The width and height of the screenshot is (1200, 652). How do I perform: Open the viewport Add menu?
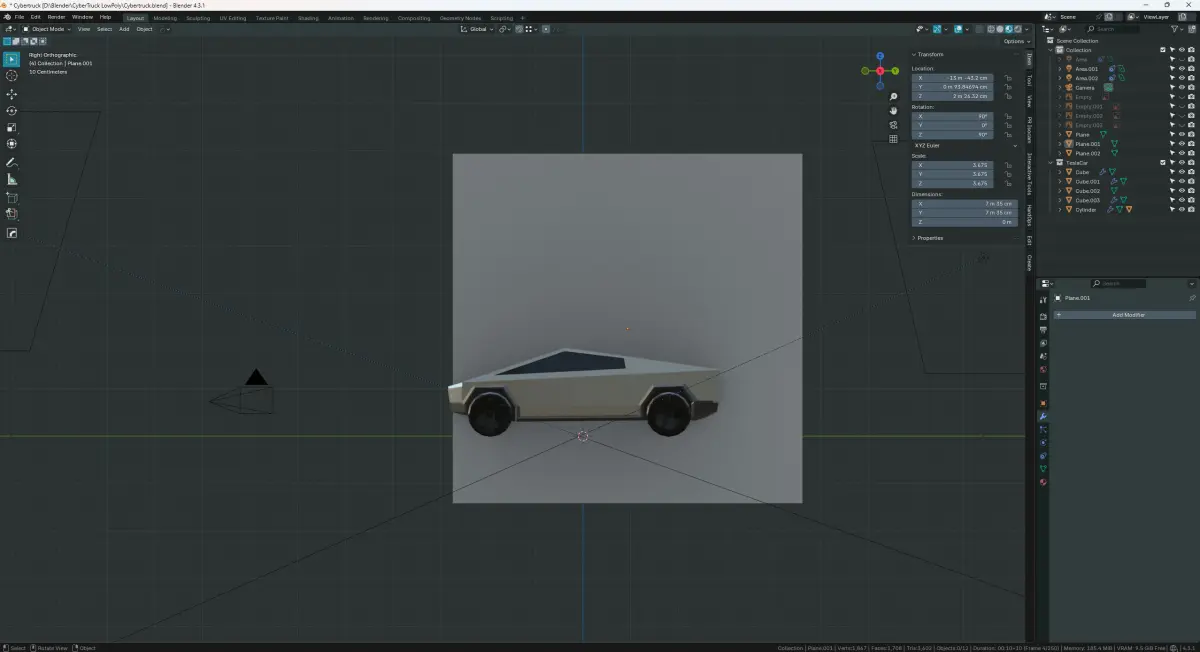[124, 29]
